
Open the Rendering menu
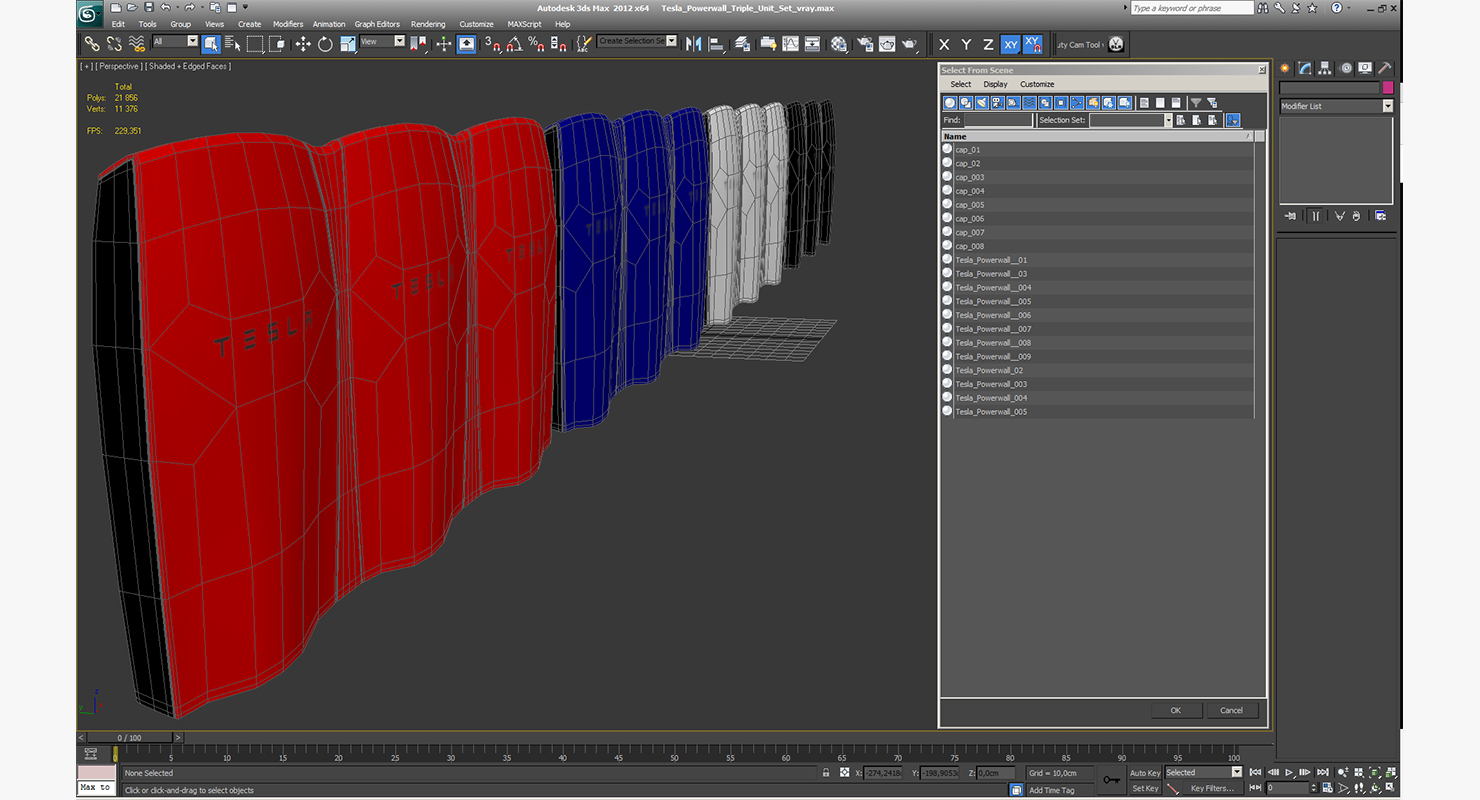click(428, 24)
